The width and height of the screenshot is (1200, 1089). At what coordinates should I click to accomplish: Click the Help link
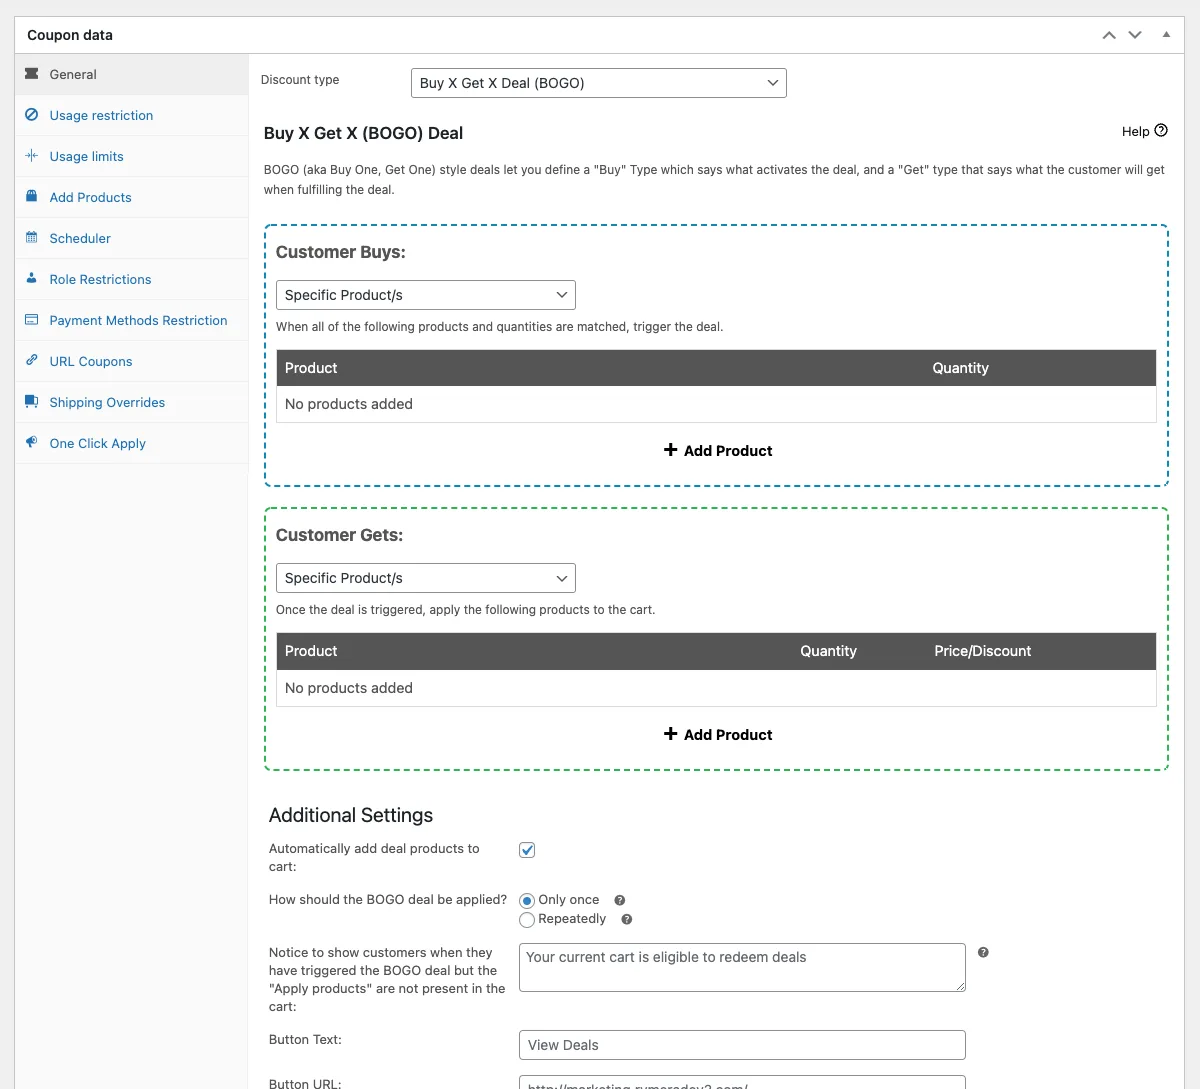(x=1145, y=131)
